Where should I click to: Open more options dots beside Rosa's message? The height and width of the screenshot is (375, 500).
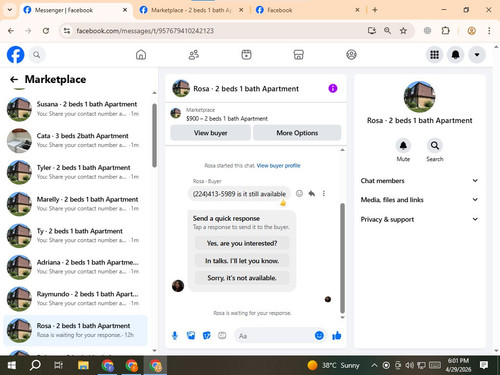(324, 193)
